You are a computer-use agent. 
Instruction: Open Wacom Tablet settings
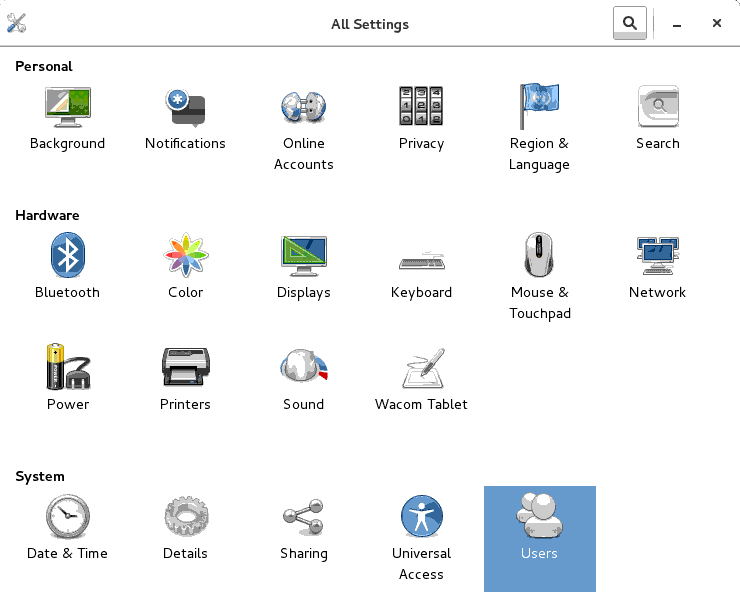[x=421, y=370]
